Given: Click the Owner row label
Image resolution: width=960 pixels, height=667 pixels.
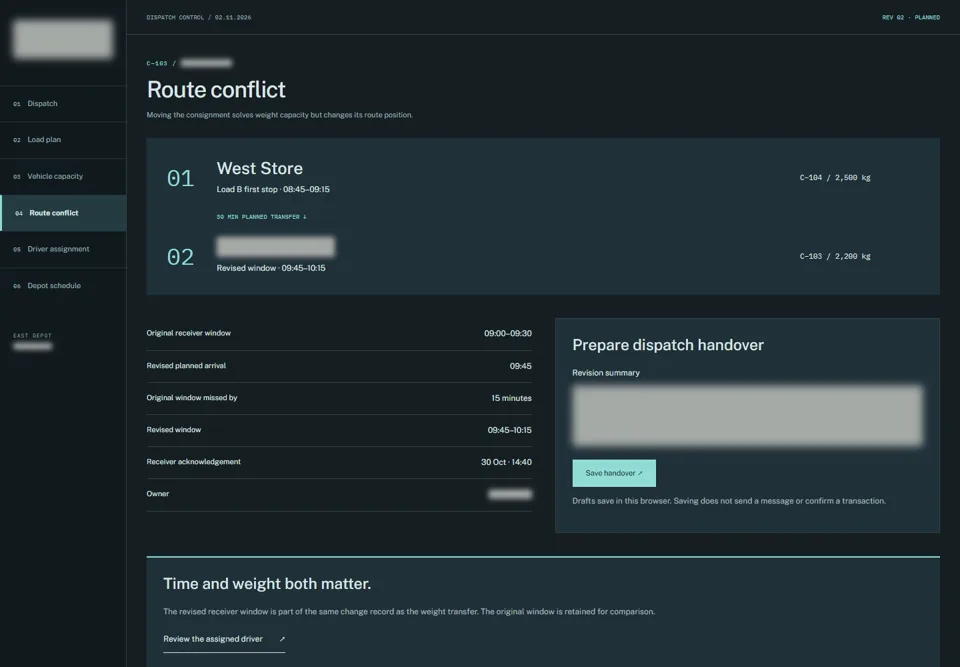Looking at the screenshot, I should tap(157, 494).
